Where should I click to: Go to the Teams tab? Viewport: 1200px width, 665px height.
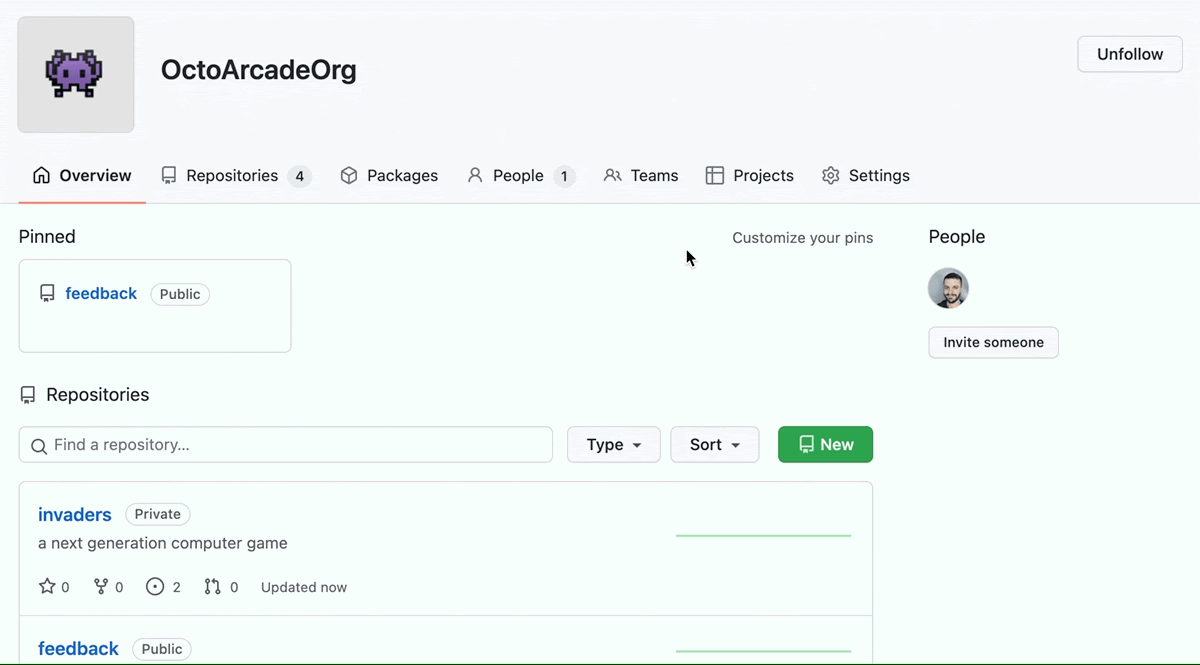[641, 176]
